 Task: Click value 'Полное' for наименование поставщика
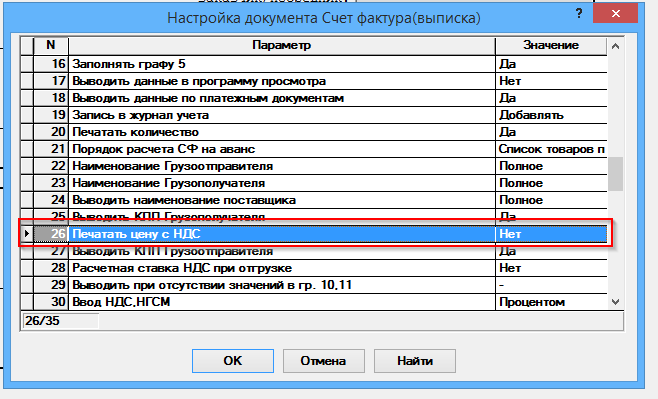551,200
